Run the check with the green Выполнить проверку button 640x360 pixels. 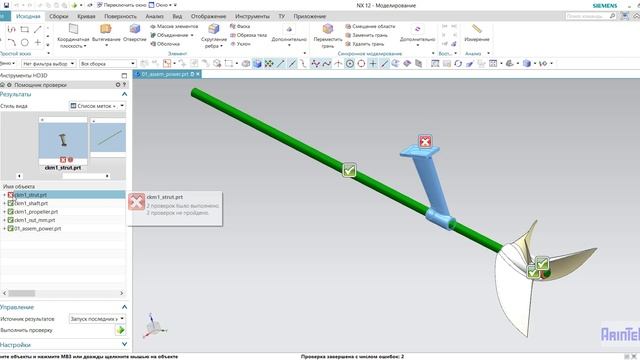coord(120,330)
